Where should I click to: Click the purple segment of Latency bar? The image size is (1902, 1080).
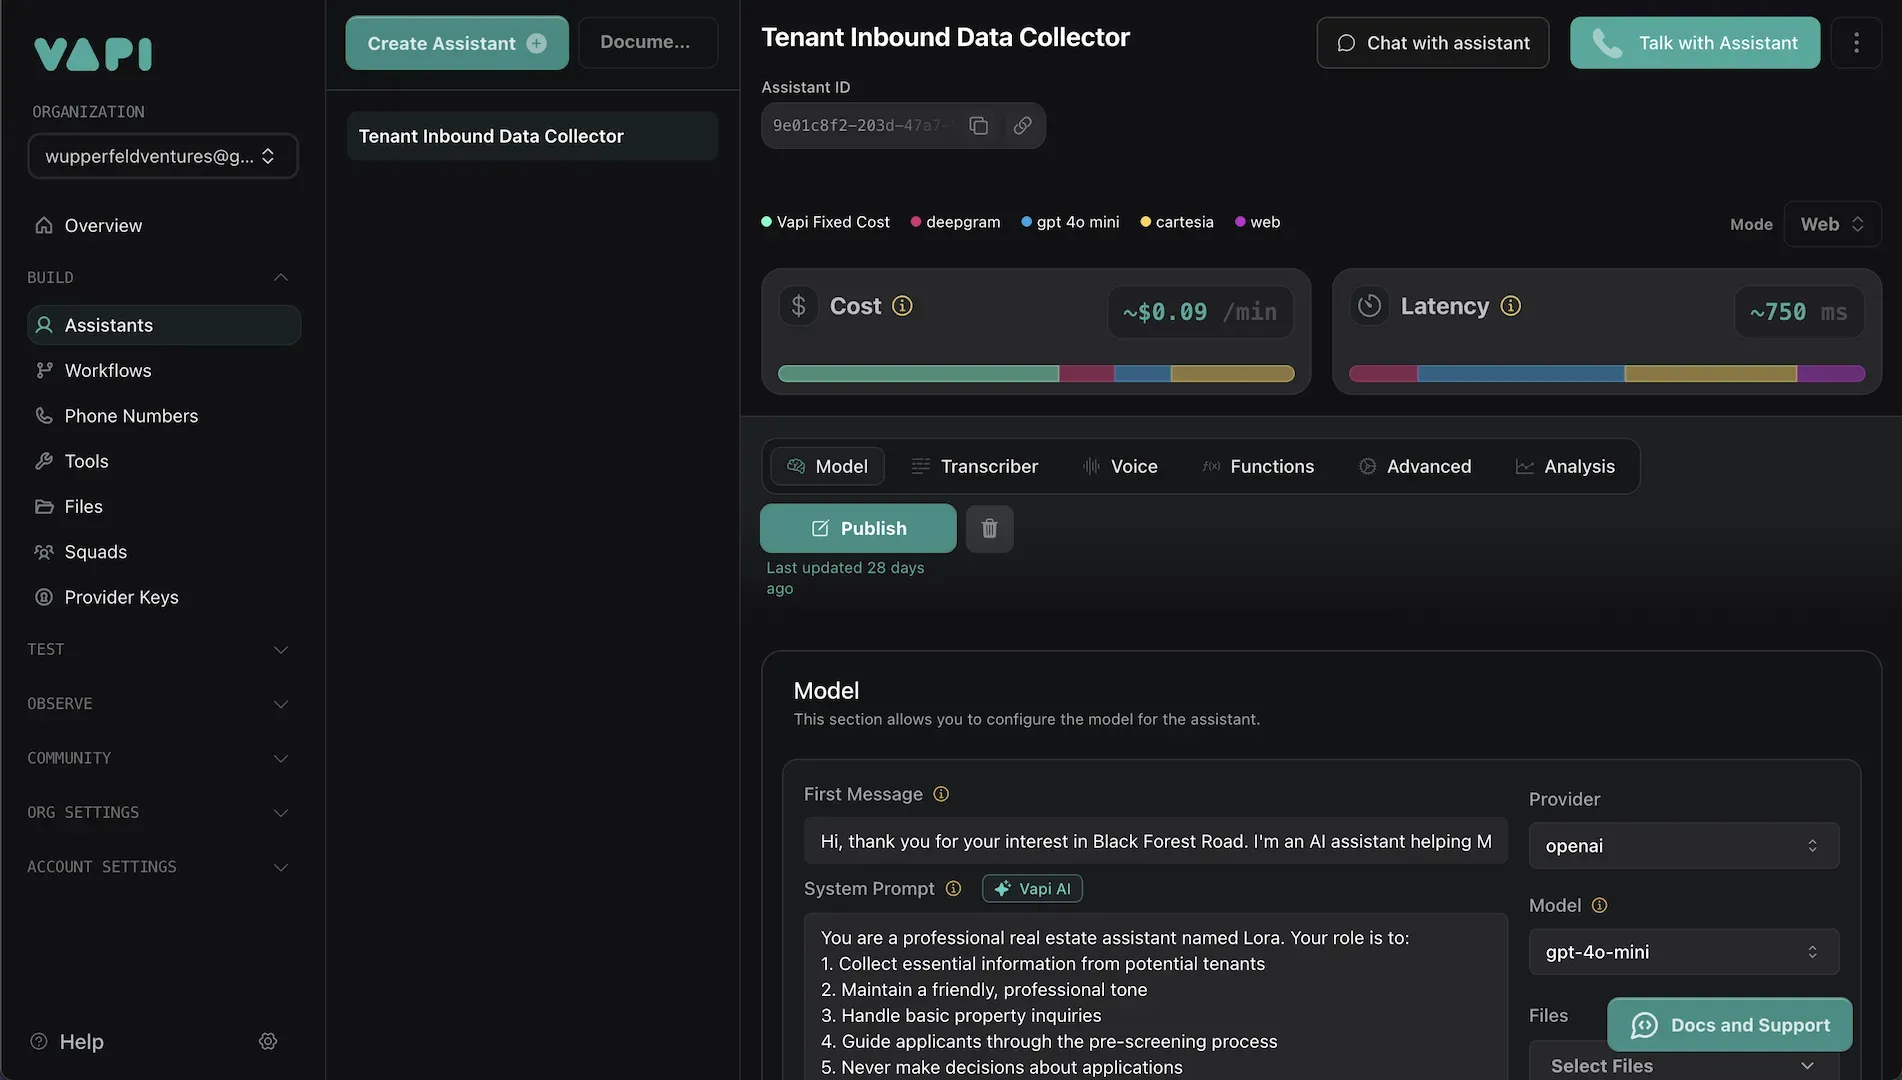click(1831, 374)
